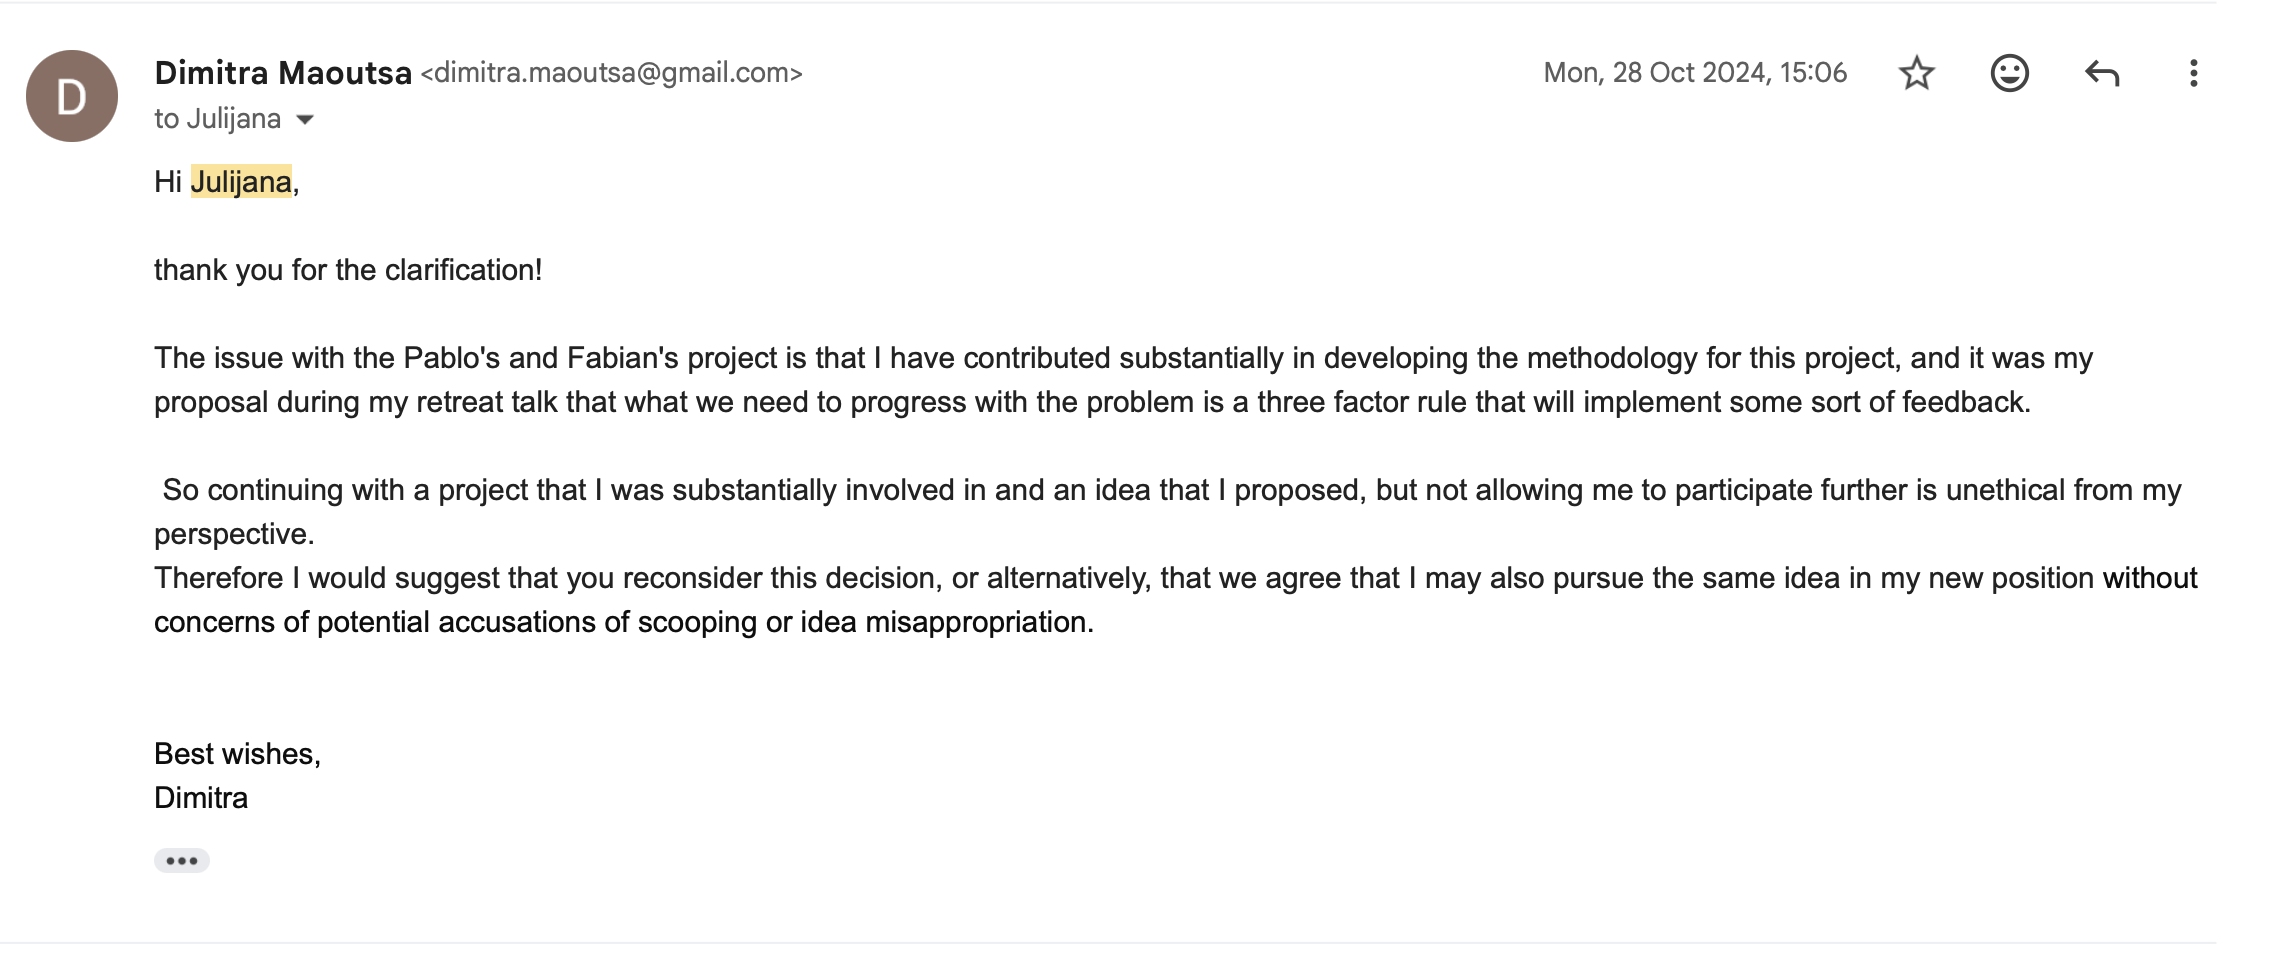Select the highlighted word Julijana in greeting
Image resolution: width=2286 pixels, height=956 pixels.
(241, 182)
